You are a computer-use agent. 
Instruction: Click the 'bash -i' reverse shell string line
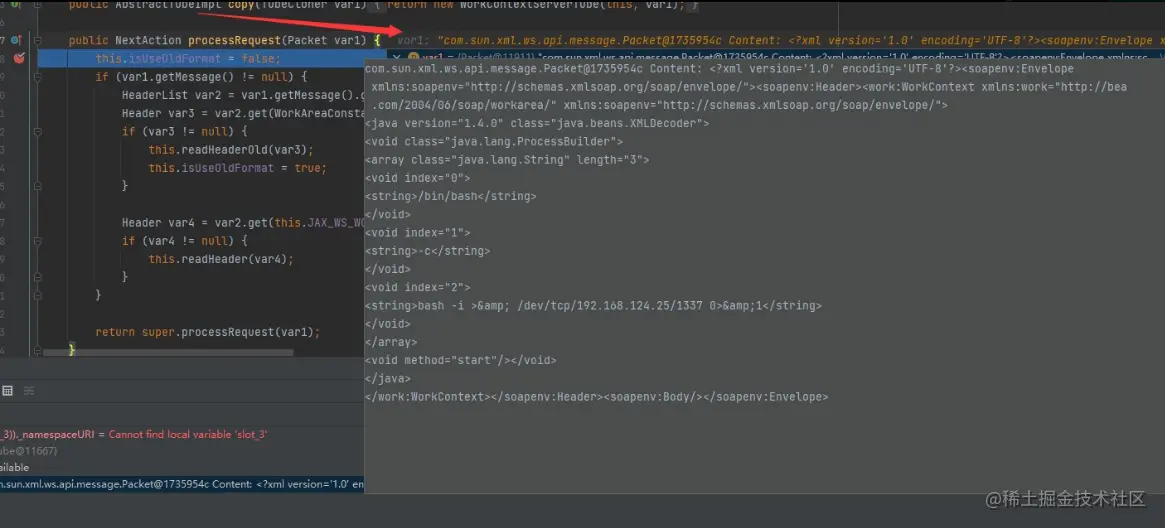tap(594, 305)
